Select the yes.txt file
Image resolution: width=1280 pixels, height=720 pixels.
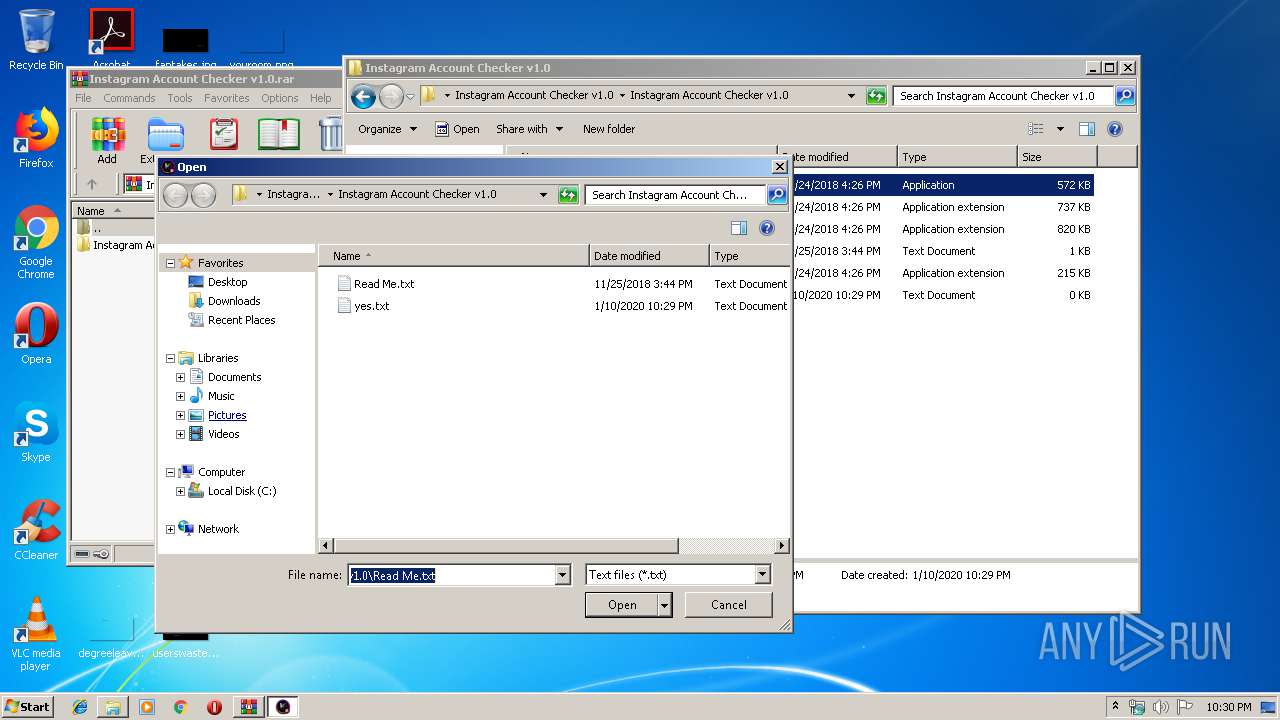372,306
